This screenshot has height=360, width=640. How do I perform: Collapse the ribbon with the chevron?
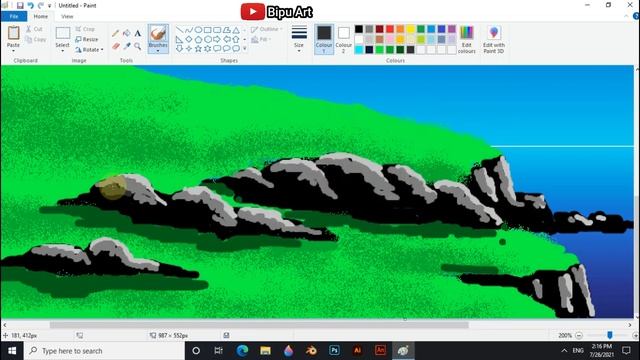point(626,16)
